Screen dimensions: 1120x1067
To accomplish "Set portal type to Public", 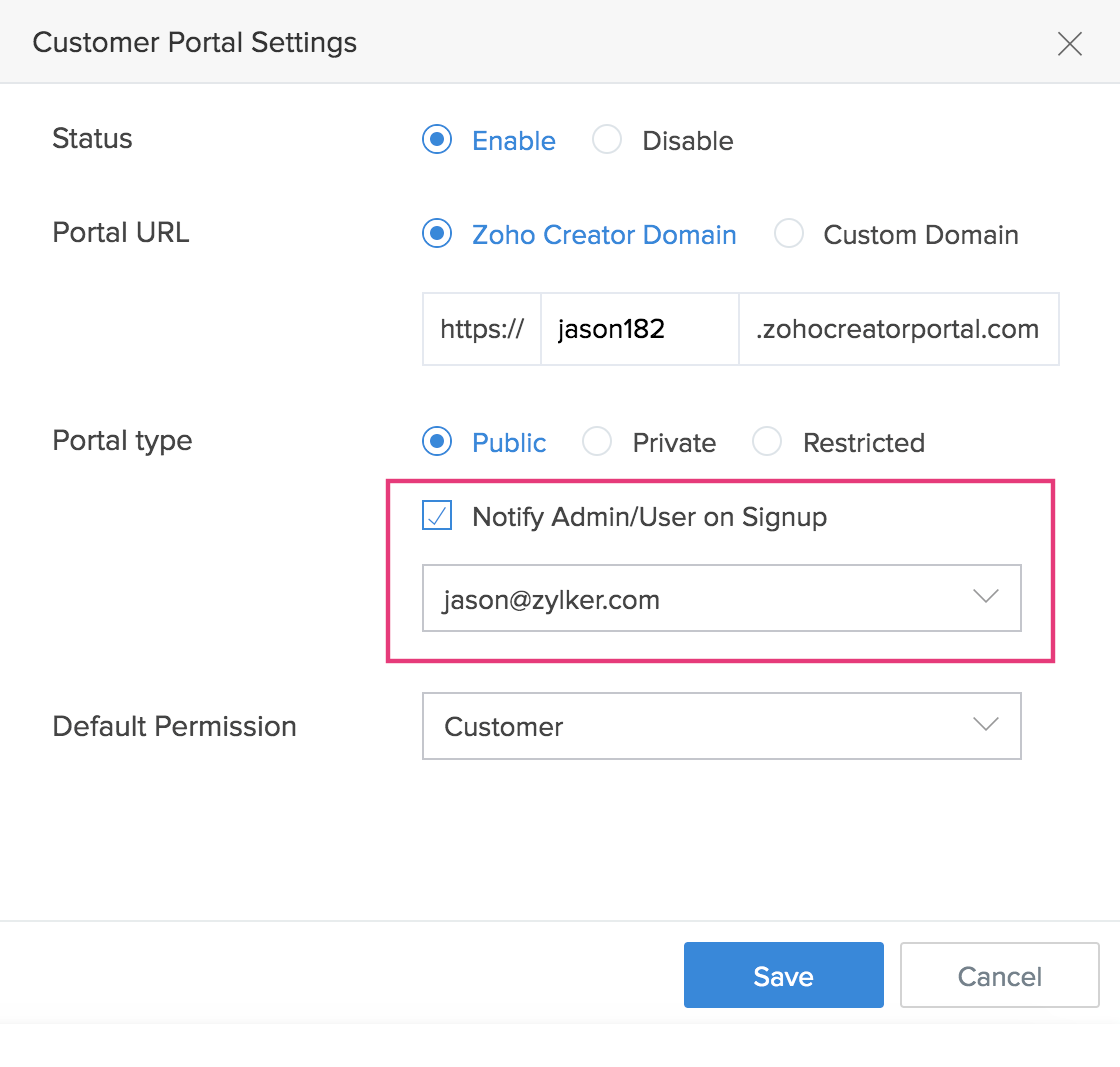I will 437,442.
